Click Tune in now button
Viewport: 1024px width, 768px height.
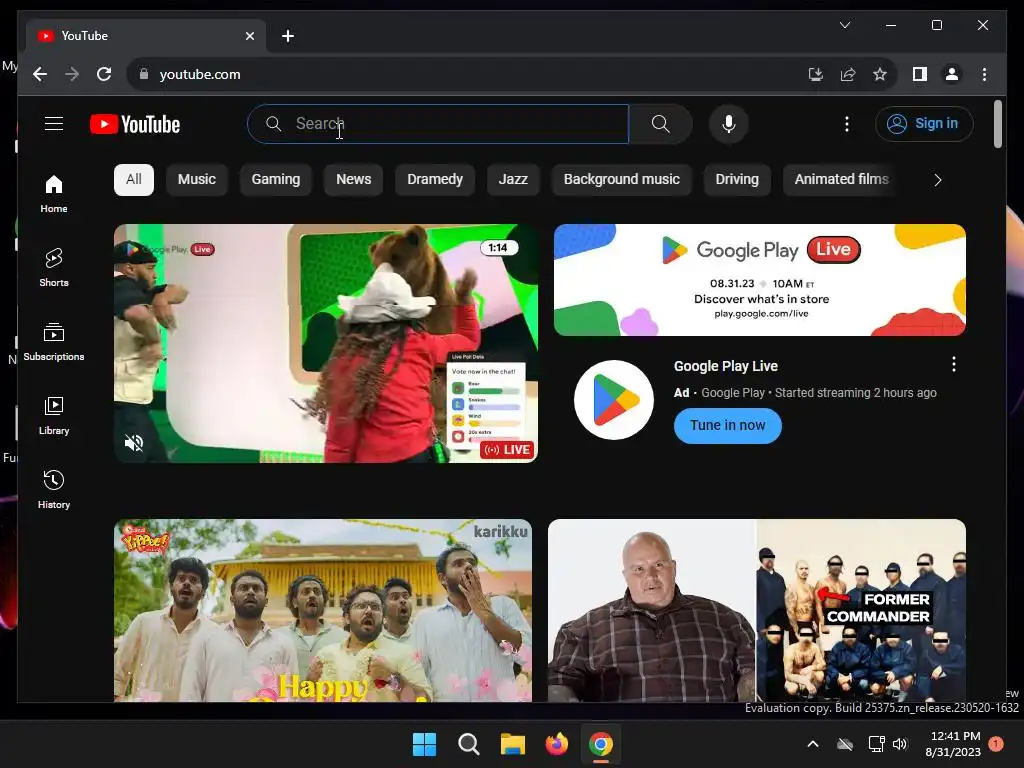coord(728,426)
